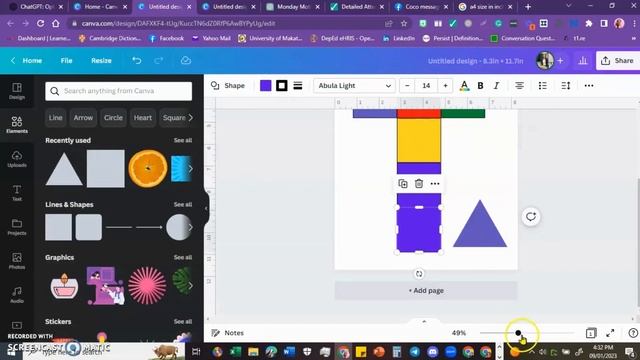Viewport: 640px width, 360px height.
Task: Open the insights chart icon
Action: [x=582, y=60]
